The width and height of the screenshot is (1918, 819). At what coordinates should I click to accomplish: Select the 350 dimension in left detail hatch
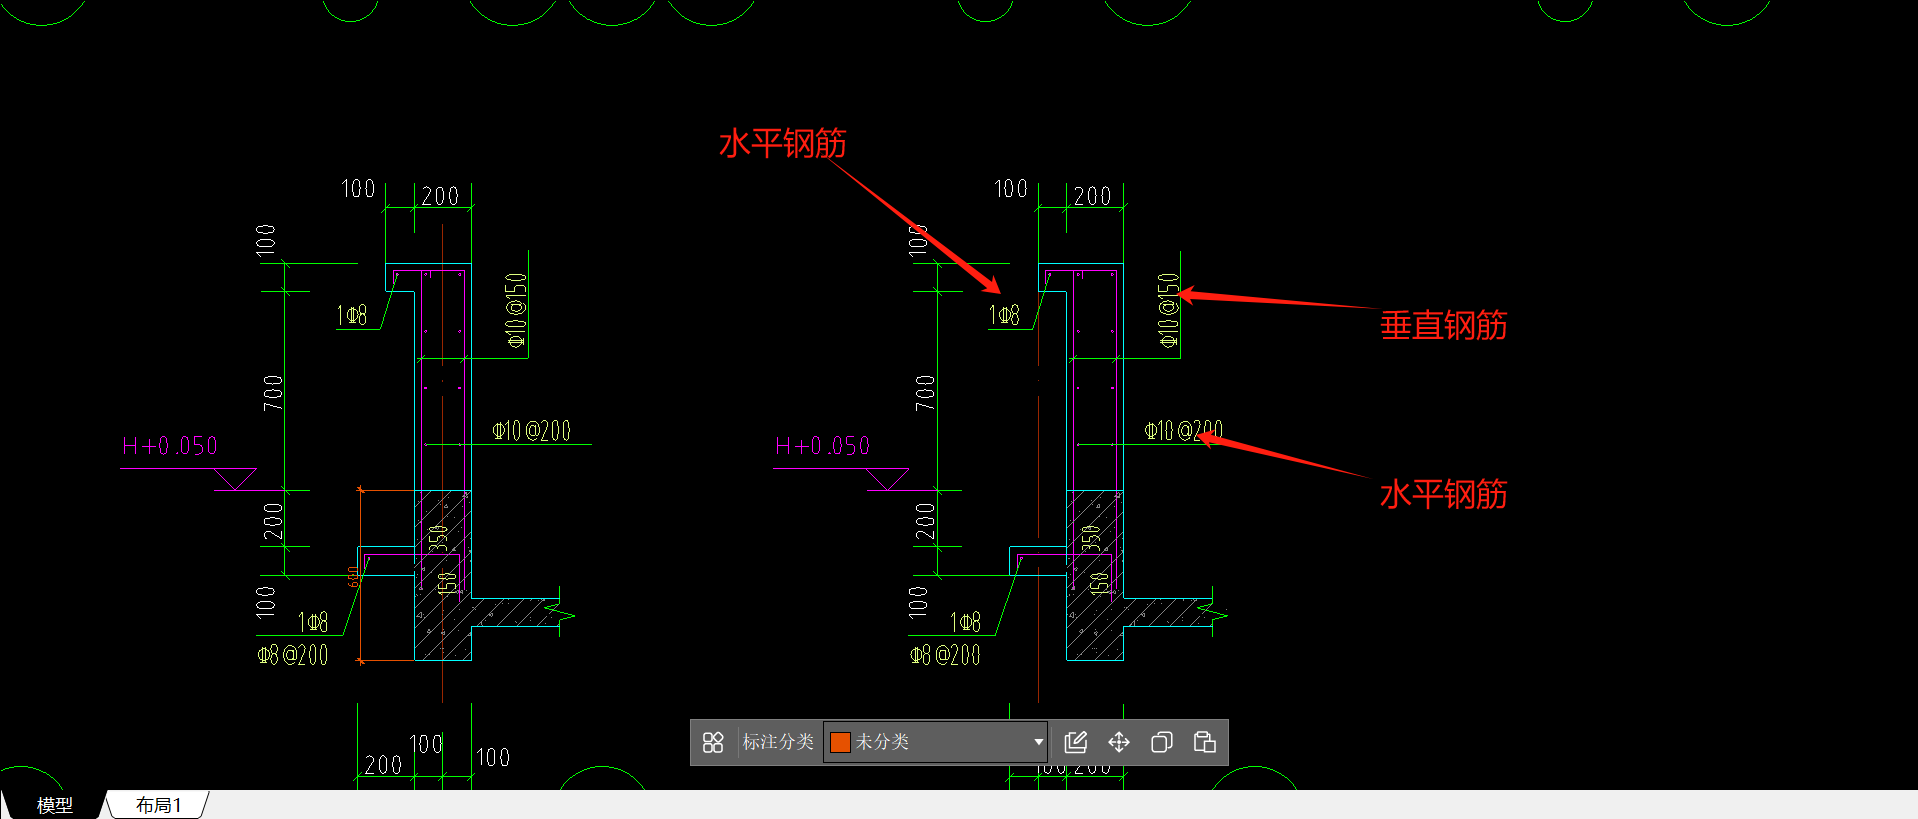[x=438, y=538]
